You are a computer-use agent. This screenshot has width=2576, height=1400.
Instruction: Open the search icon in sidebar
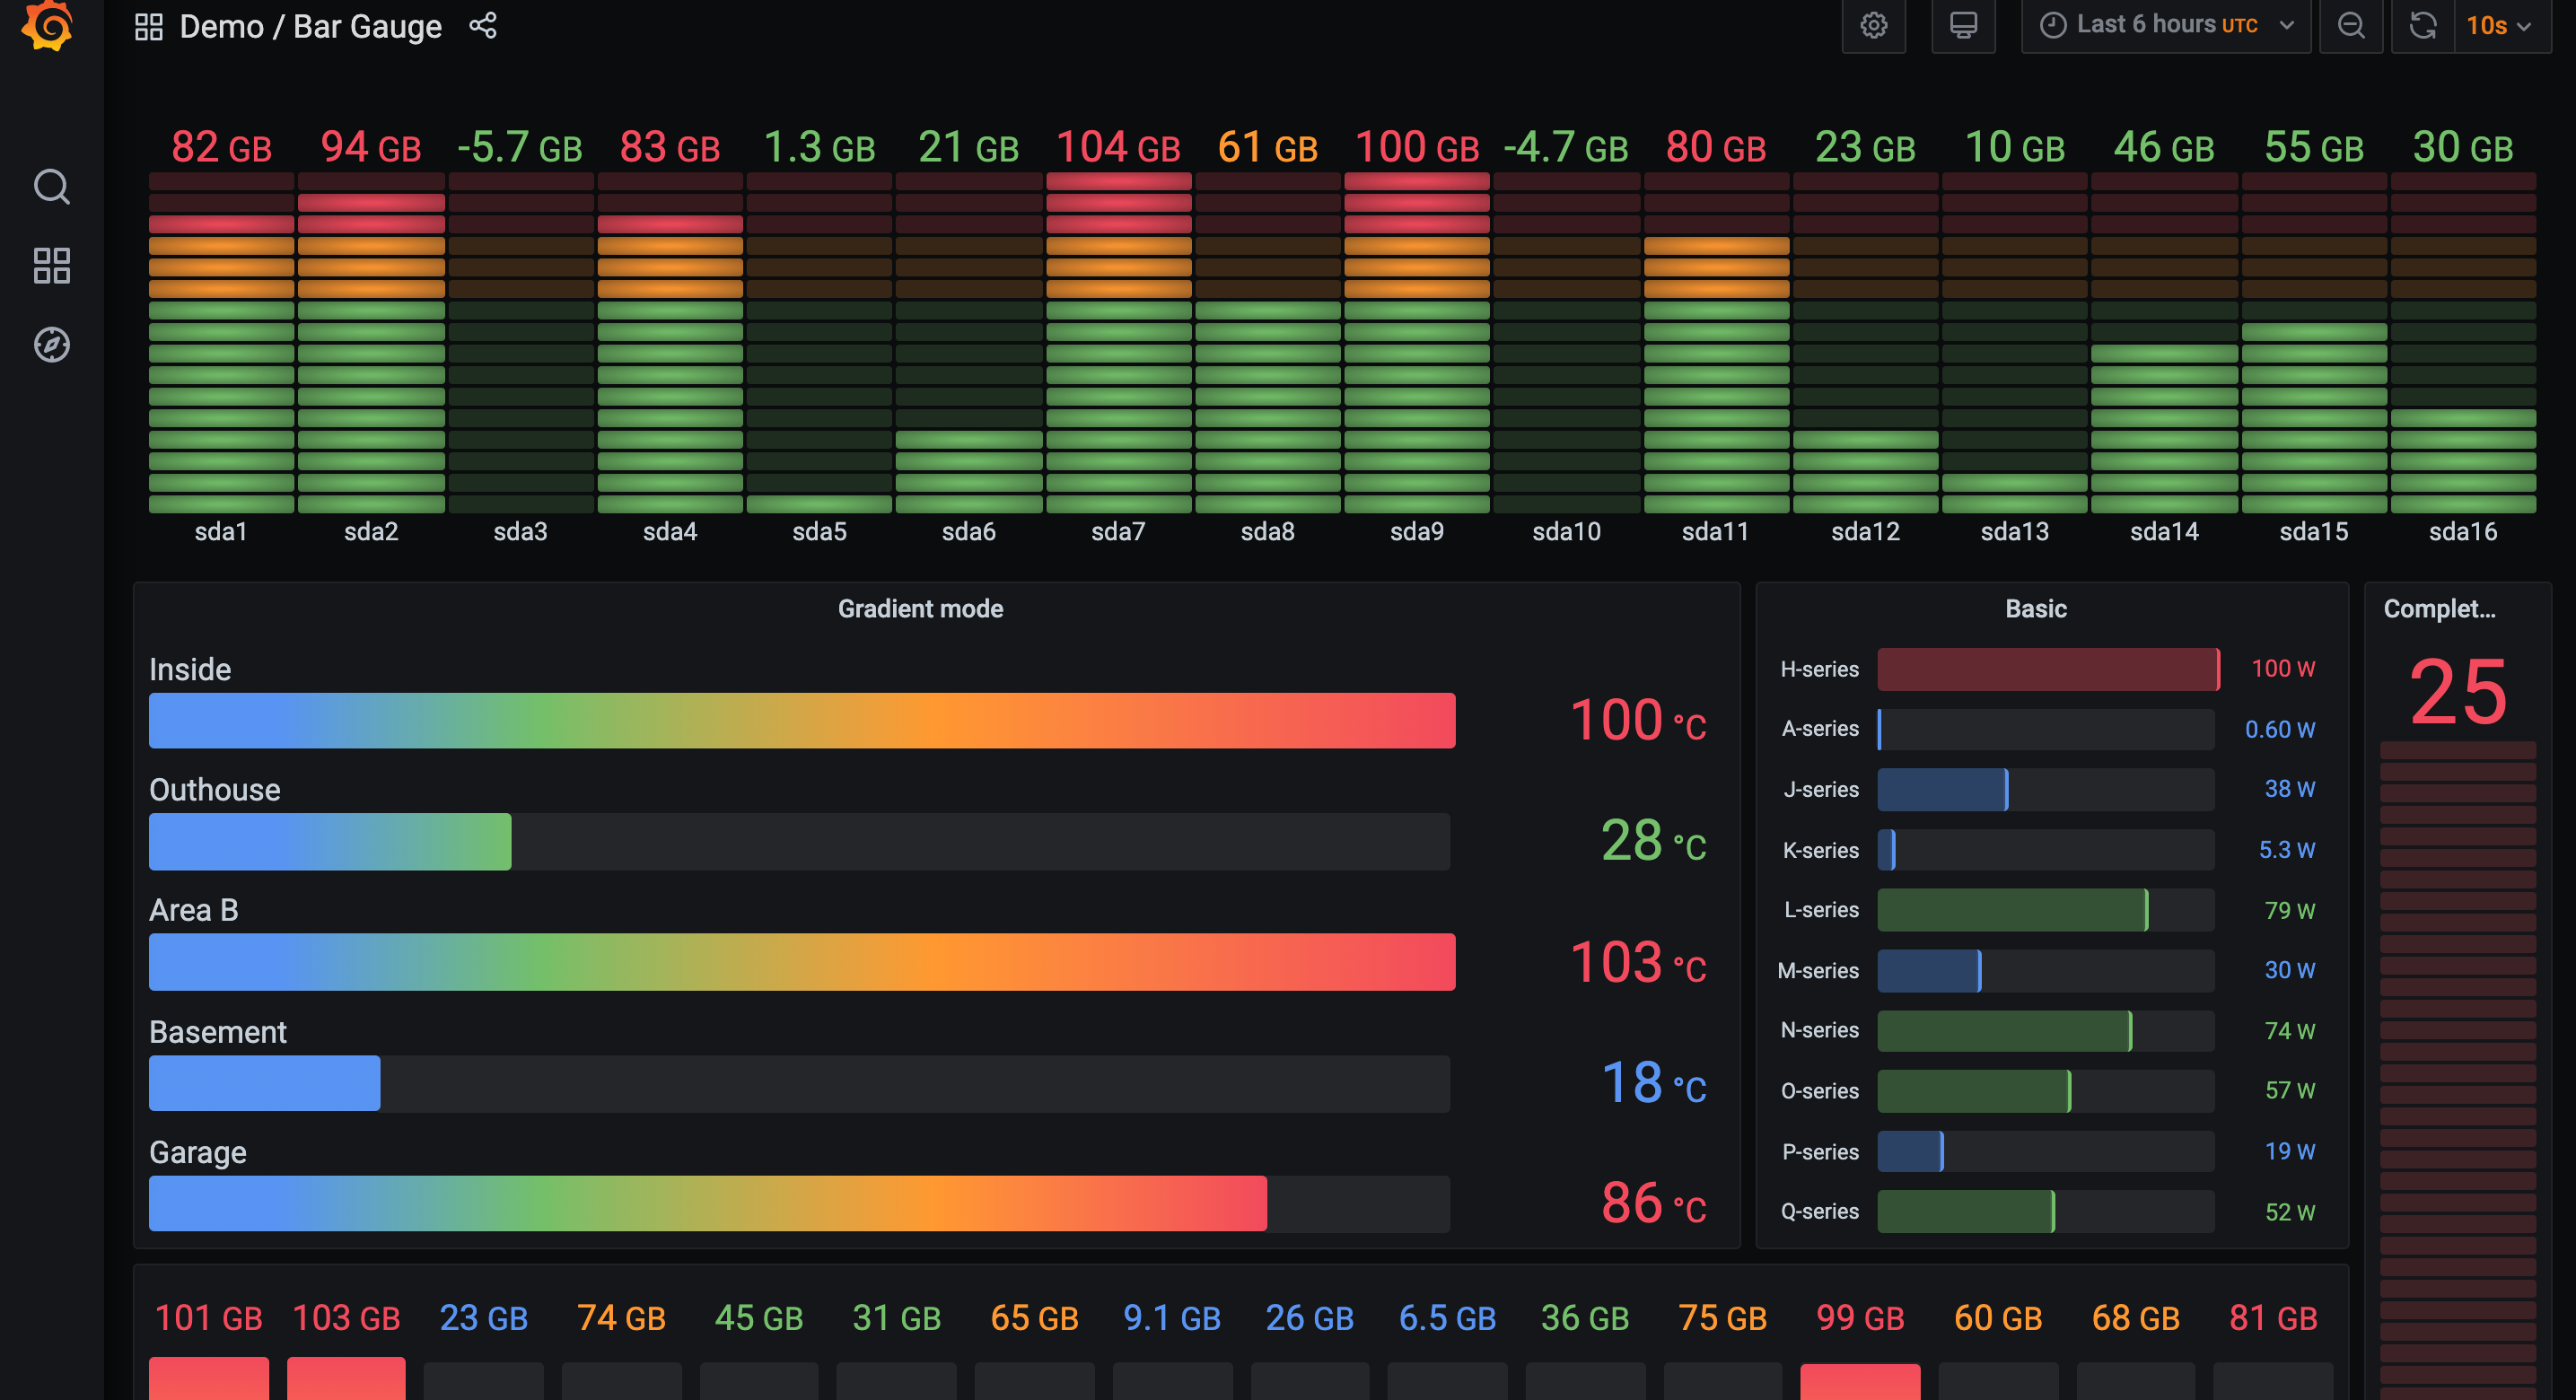[x=51, y=186]
